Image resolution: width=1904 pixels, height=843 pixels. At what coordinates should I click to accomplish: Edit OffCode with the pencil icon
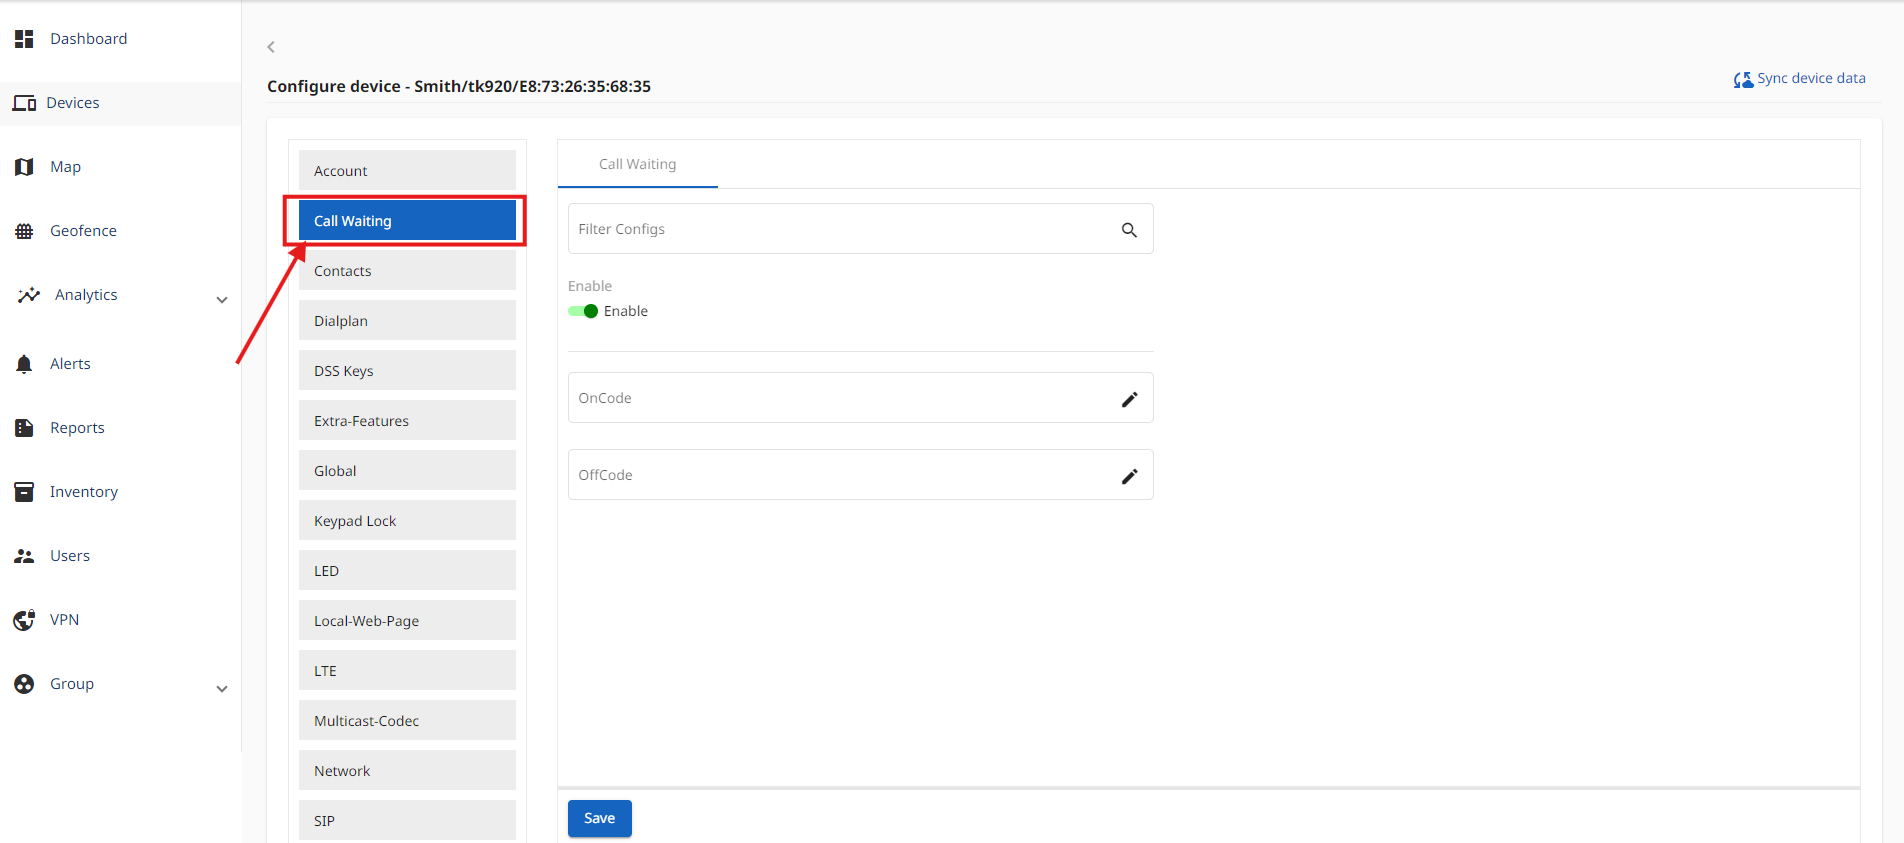click(x=1129, y=476)
